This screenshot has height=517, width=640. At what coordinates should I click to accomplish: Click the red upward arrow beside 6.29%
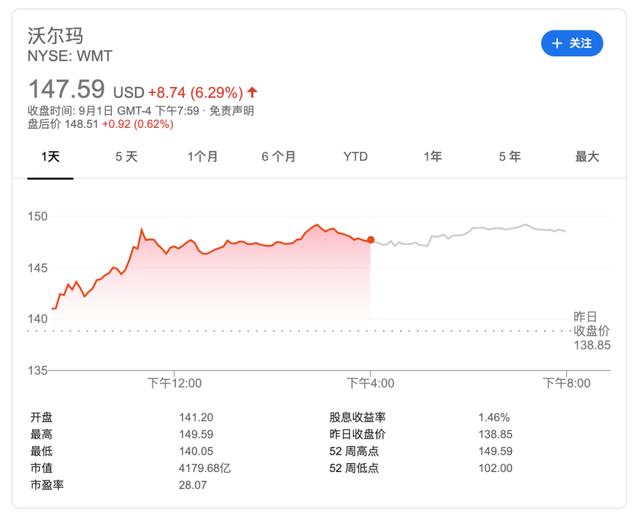[x=253, y=92]
